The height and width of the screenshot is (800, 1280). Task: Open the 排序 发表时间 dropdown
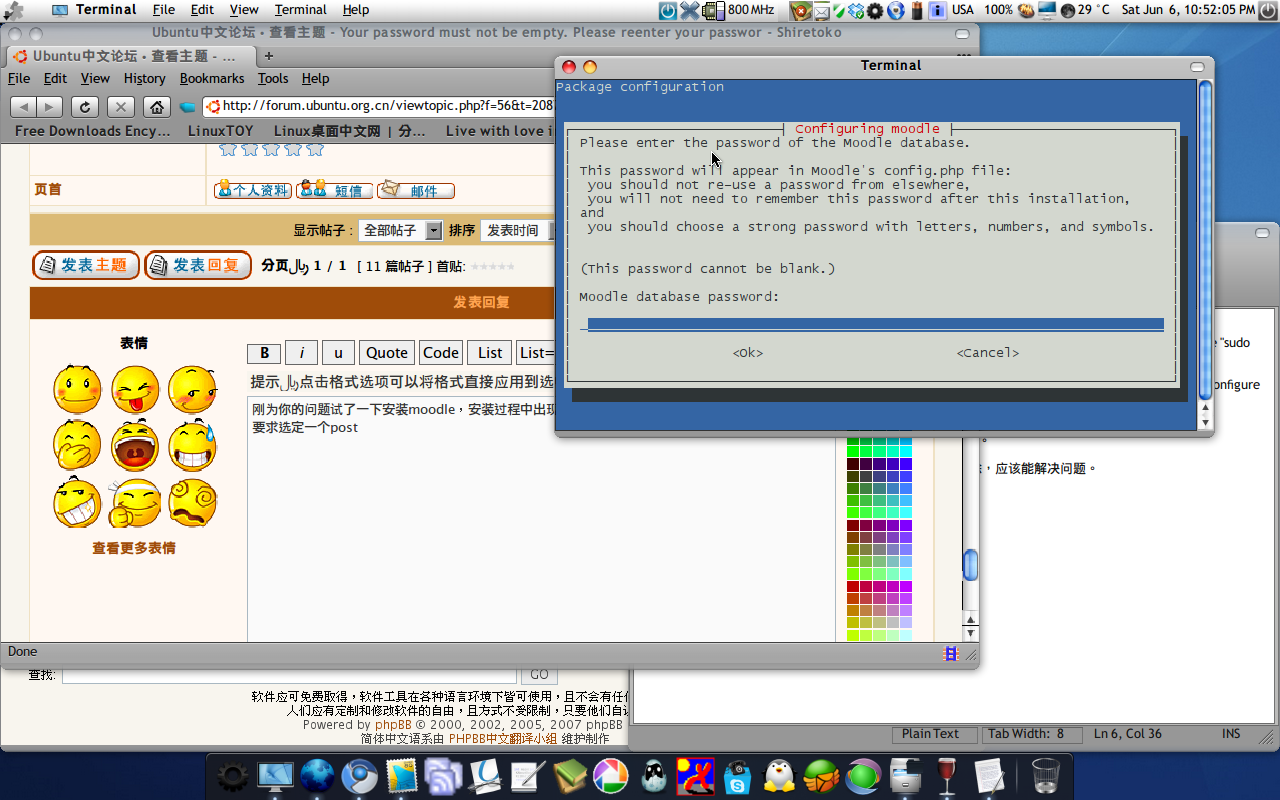tap(517, 230)
